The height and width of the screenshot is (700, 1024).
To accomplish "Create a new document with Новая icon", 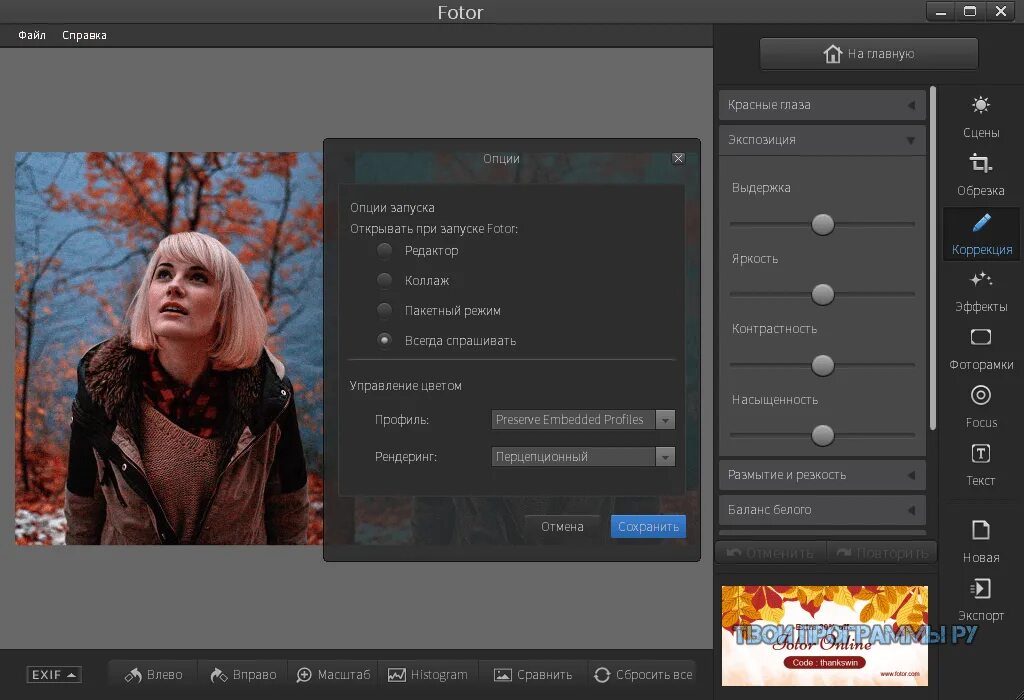I will pos(980,530).
